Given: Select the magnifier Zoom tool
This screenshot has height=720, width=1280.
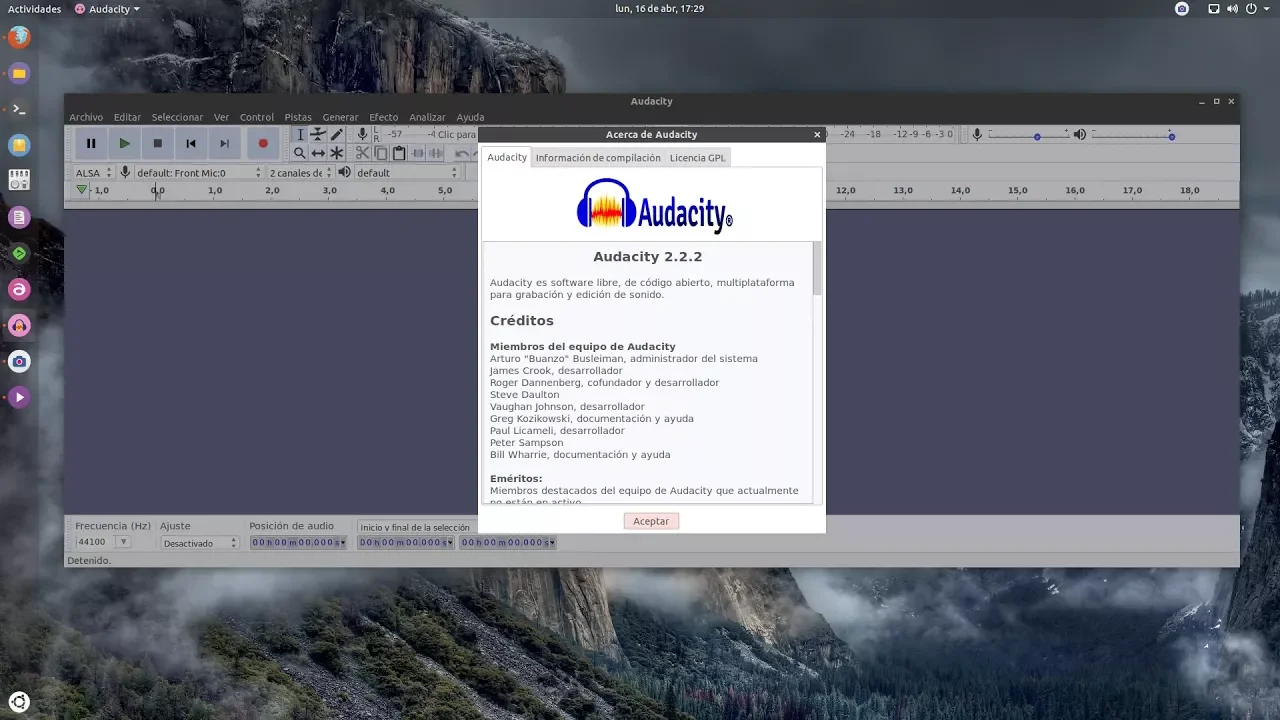Looking at the screenshot, I should pyautogui.click(x=299, y=153).
